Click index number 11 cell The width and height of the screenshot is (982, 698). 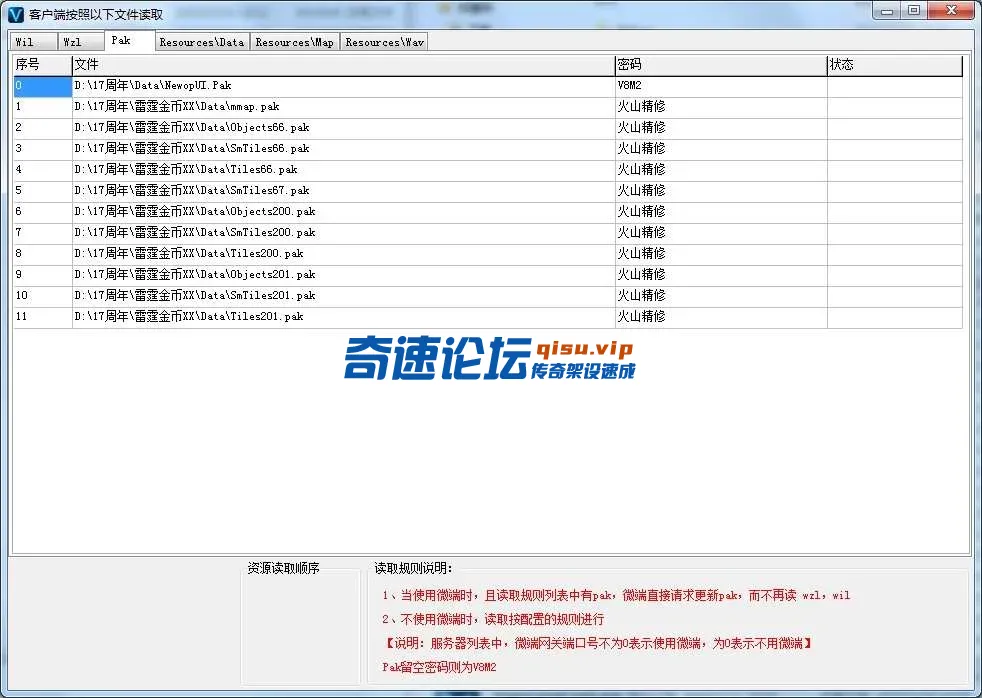(x=43, y=317)
